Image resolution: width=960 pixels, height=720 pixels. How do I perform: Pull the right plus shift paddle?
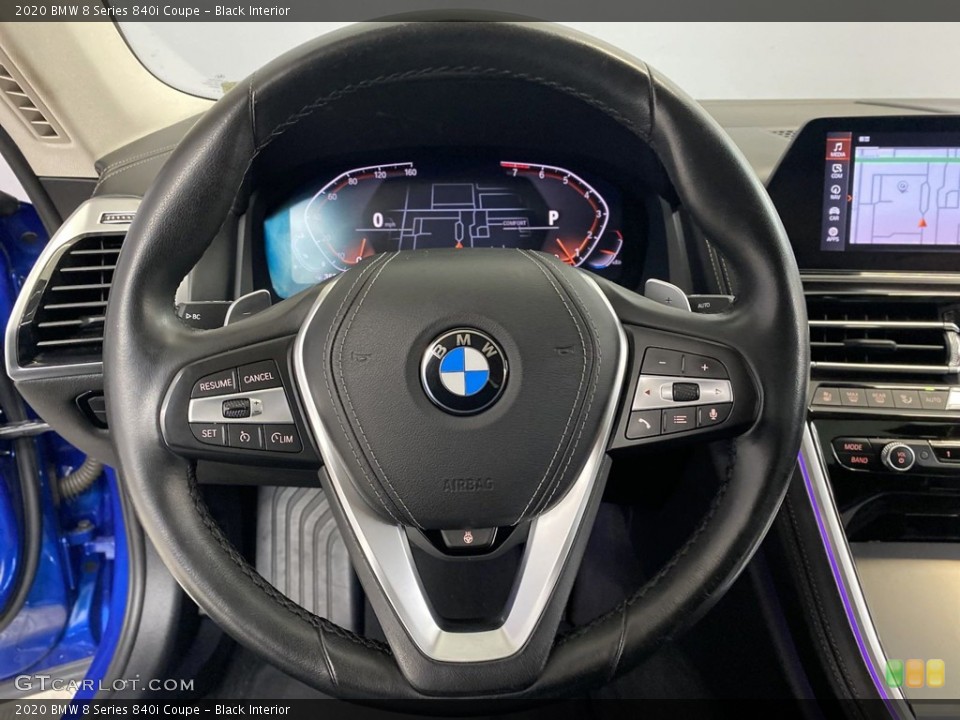667,295
